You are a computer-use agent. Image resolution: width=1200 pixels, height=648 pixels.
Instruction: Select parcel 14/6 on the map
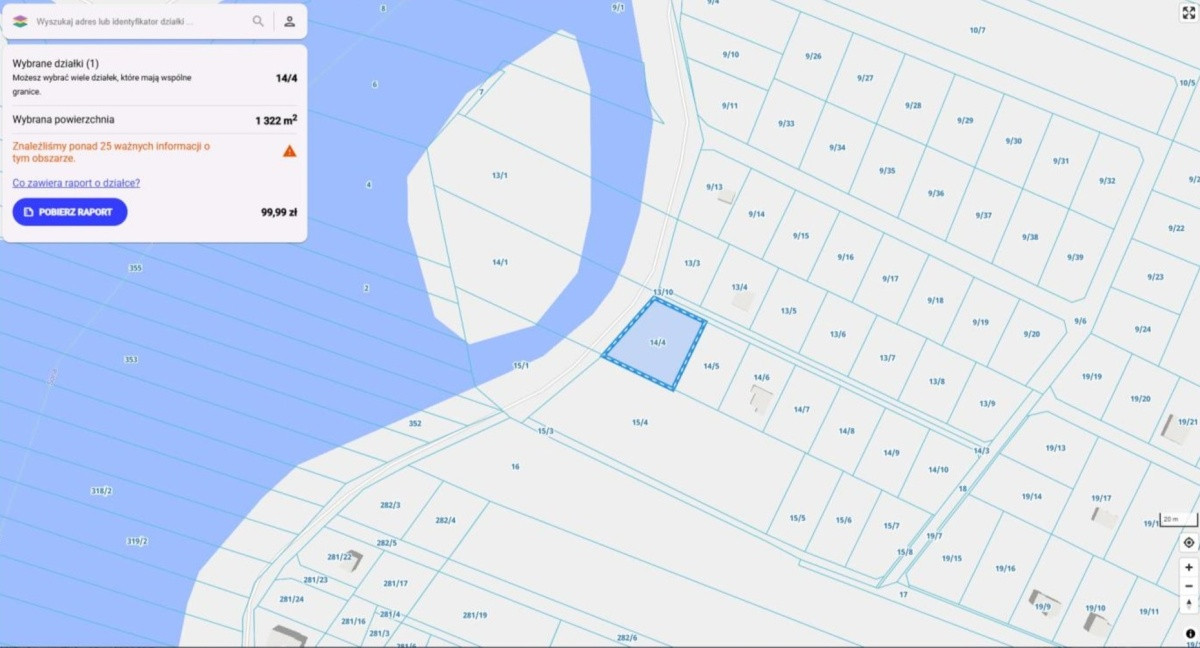tap(761, 378)
